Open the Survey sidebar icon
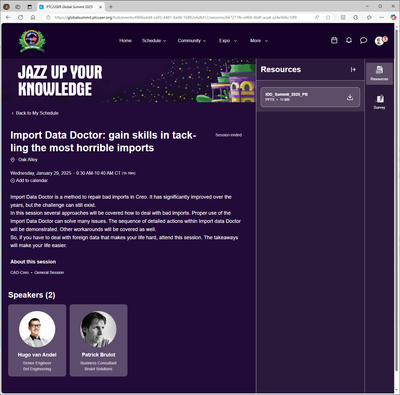This screenshot has height=395, width=400. click(x=379, y=102)
